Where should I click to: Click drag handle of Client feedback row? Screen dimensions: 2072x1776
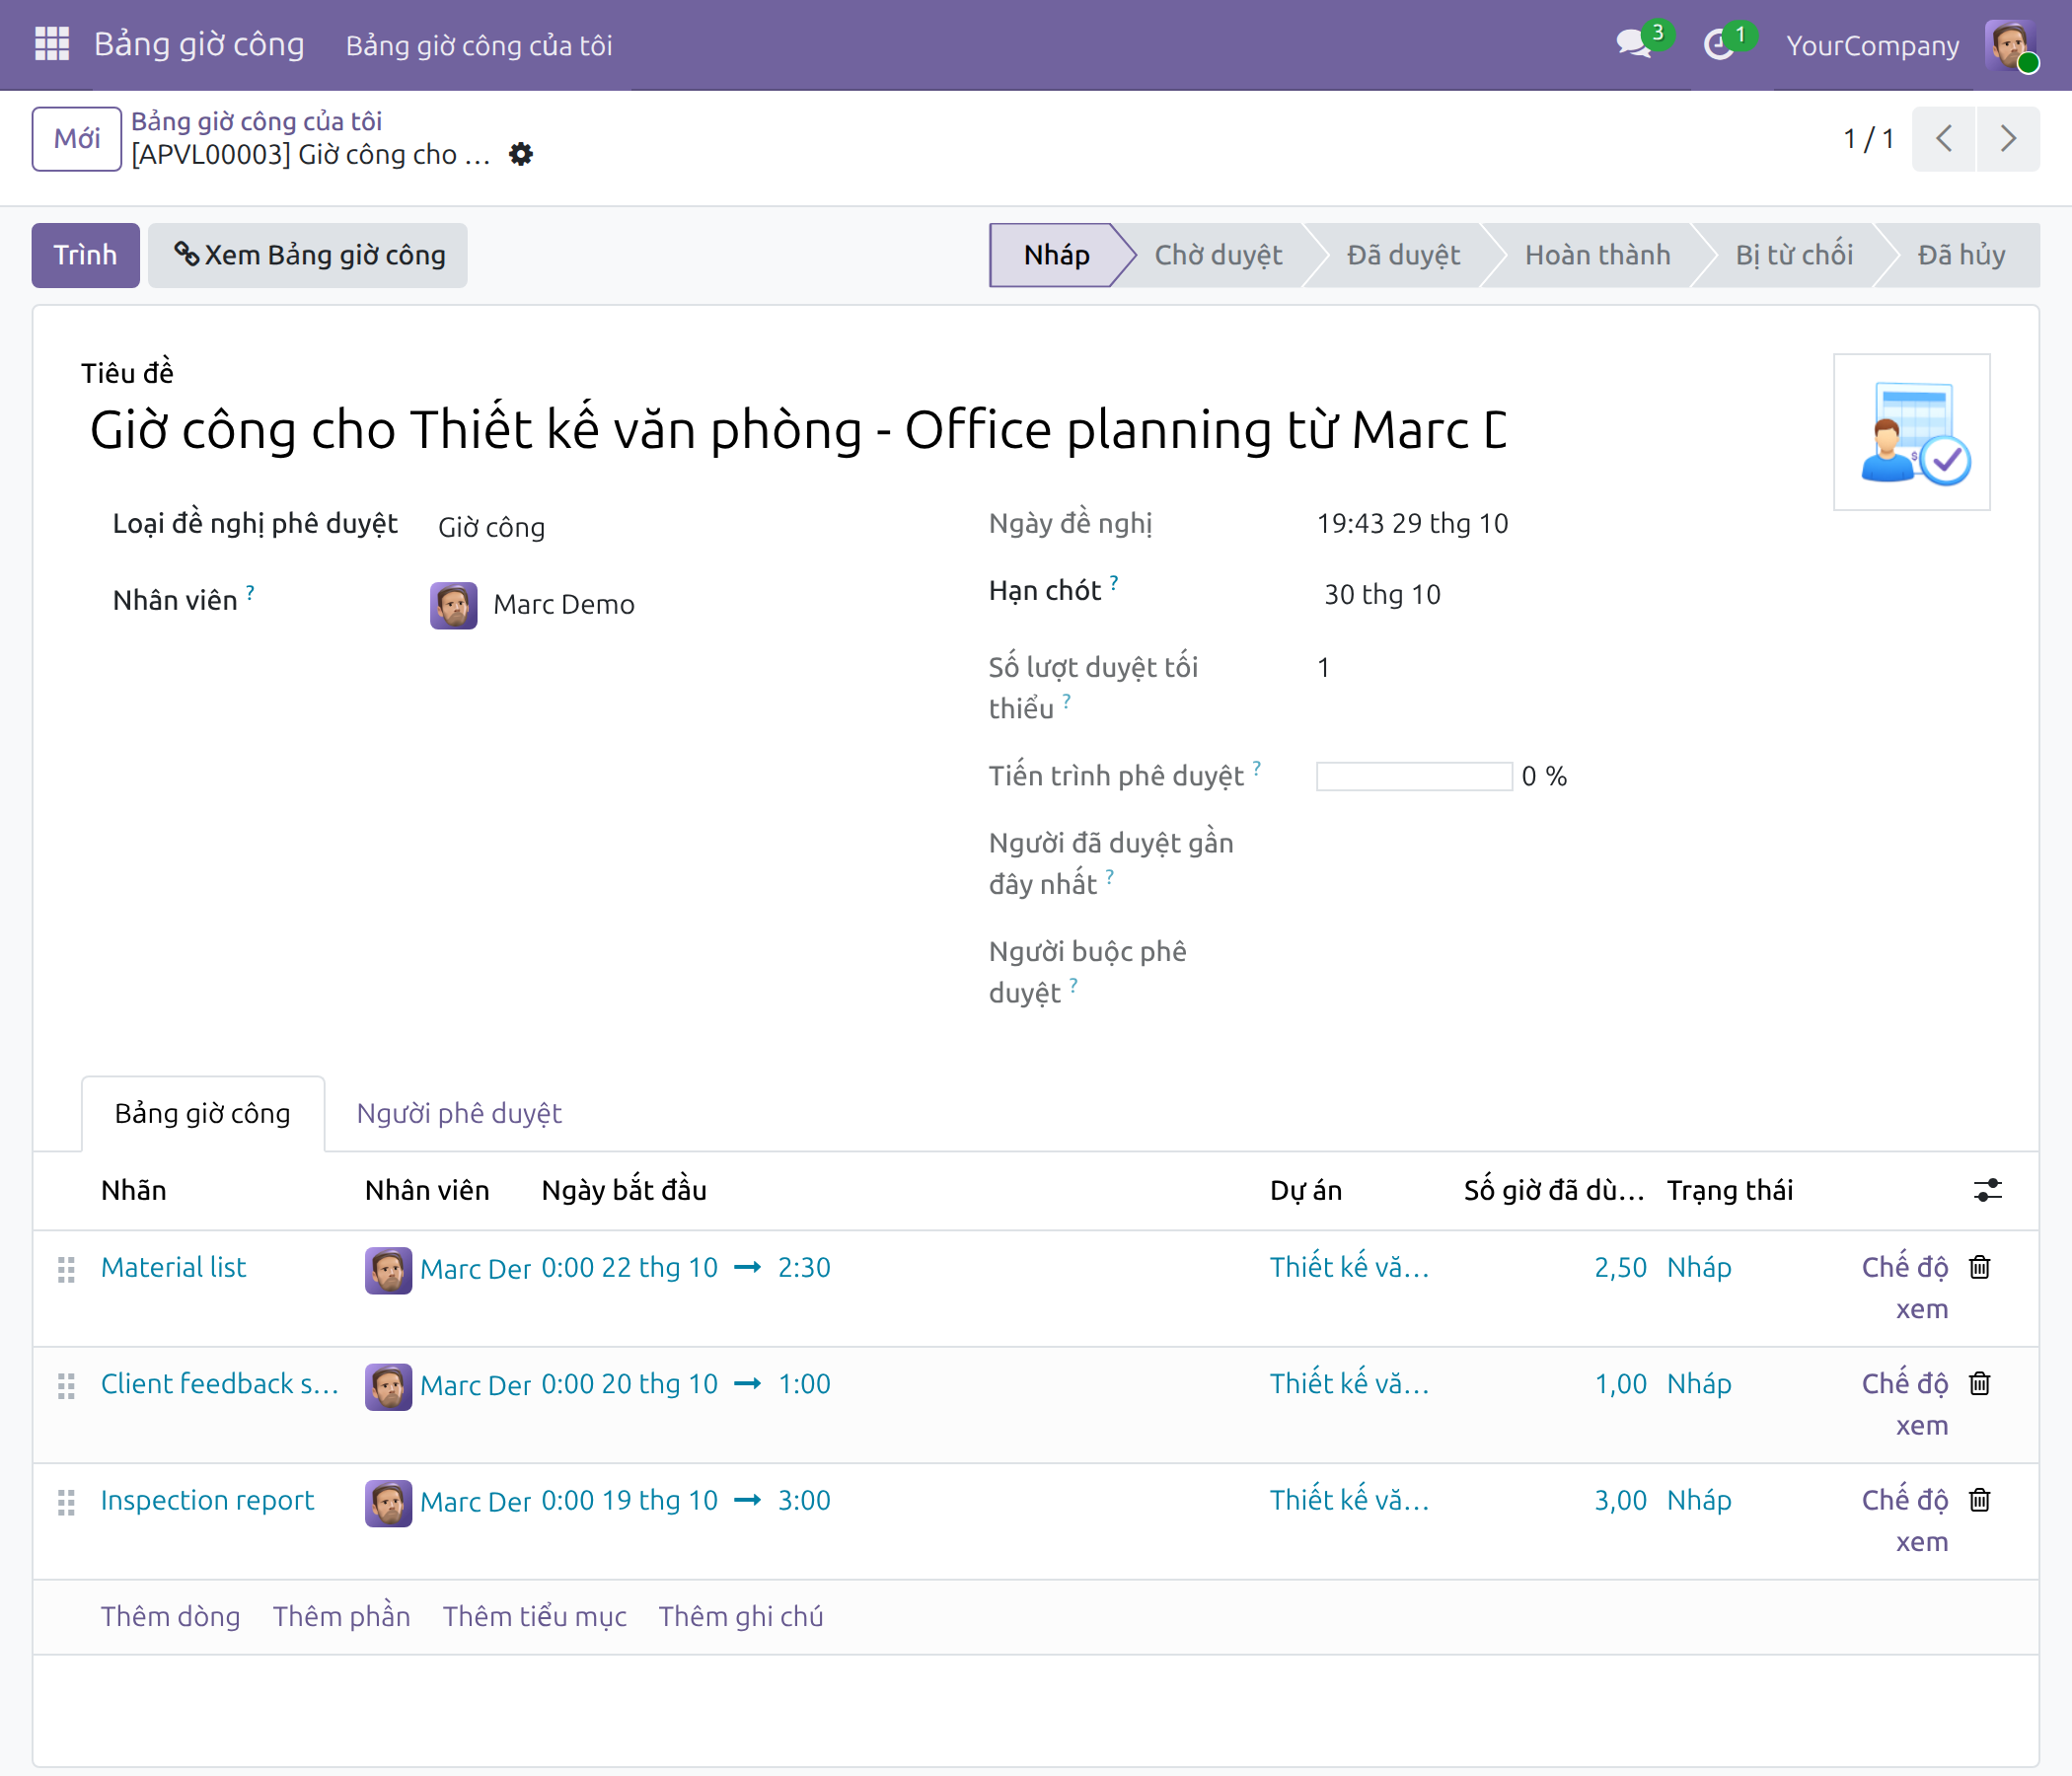(66, 1386)
